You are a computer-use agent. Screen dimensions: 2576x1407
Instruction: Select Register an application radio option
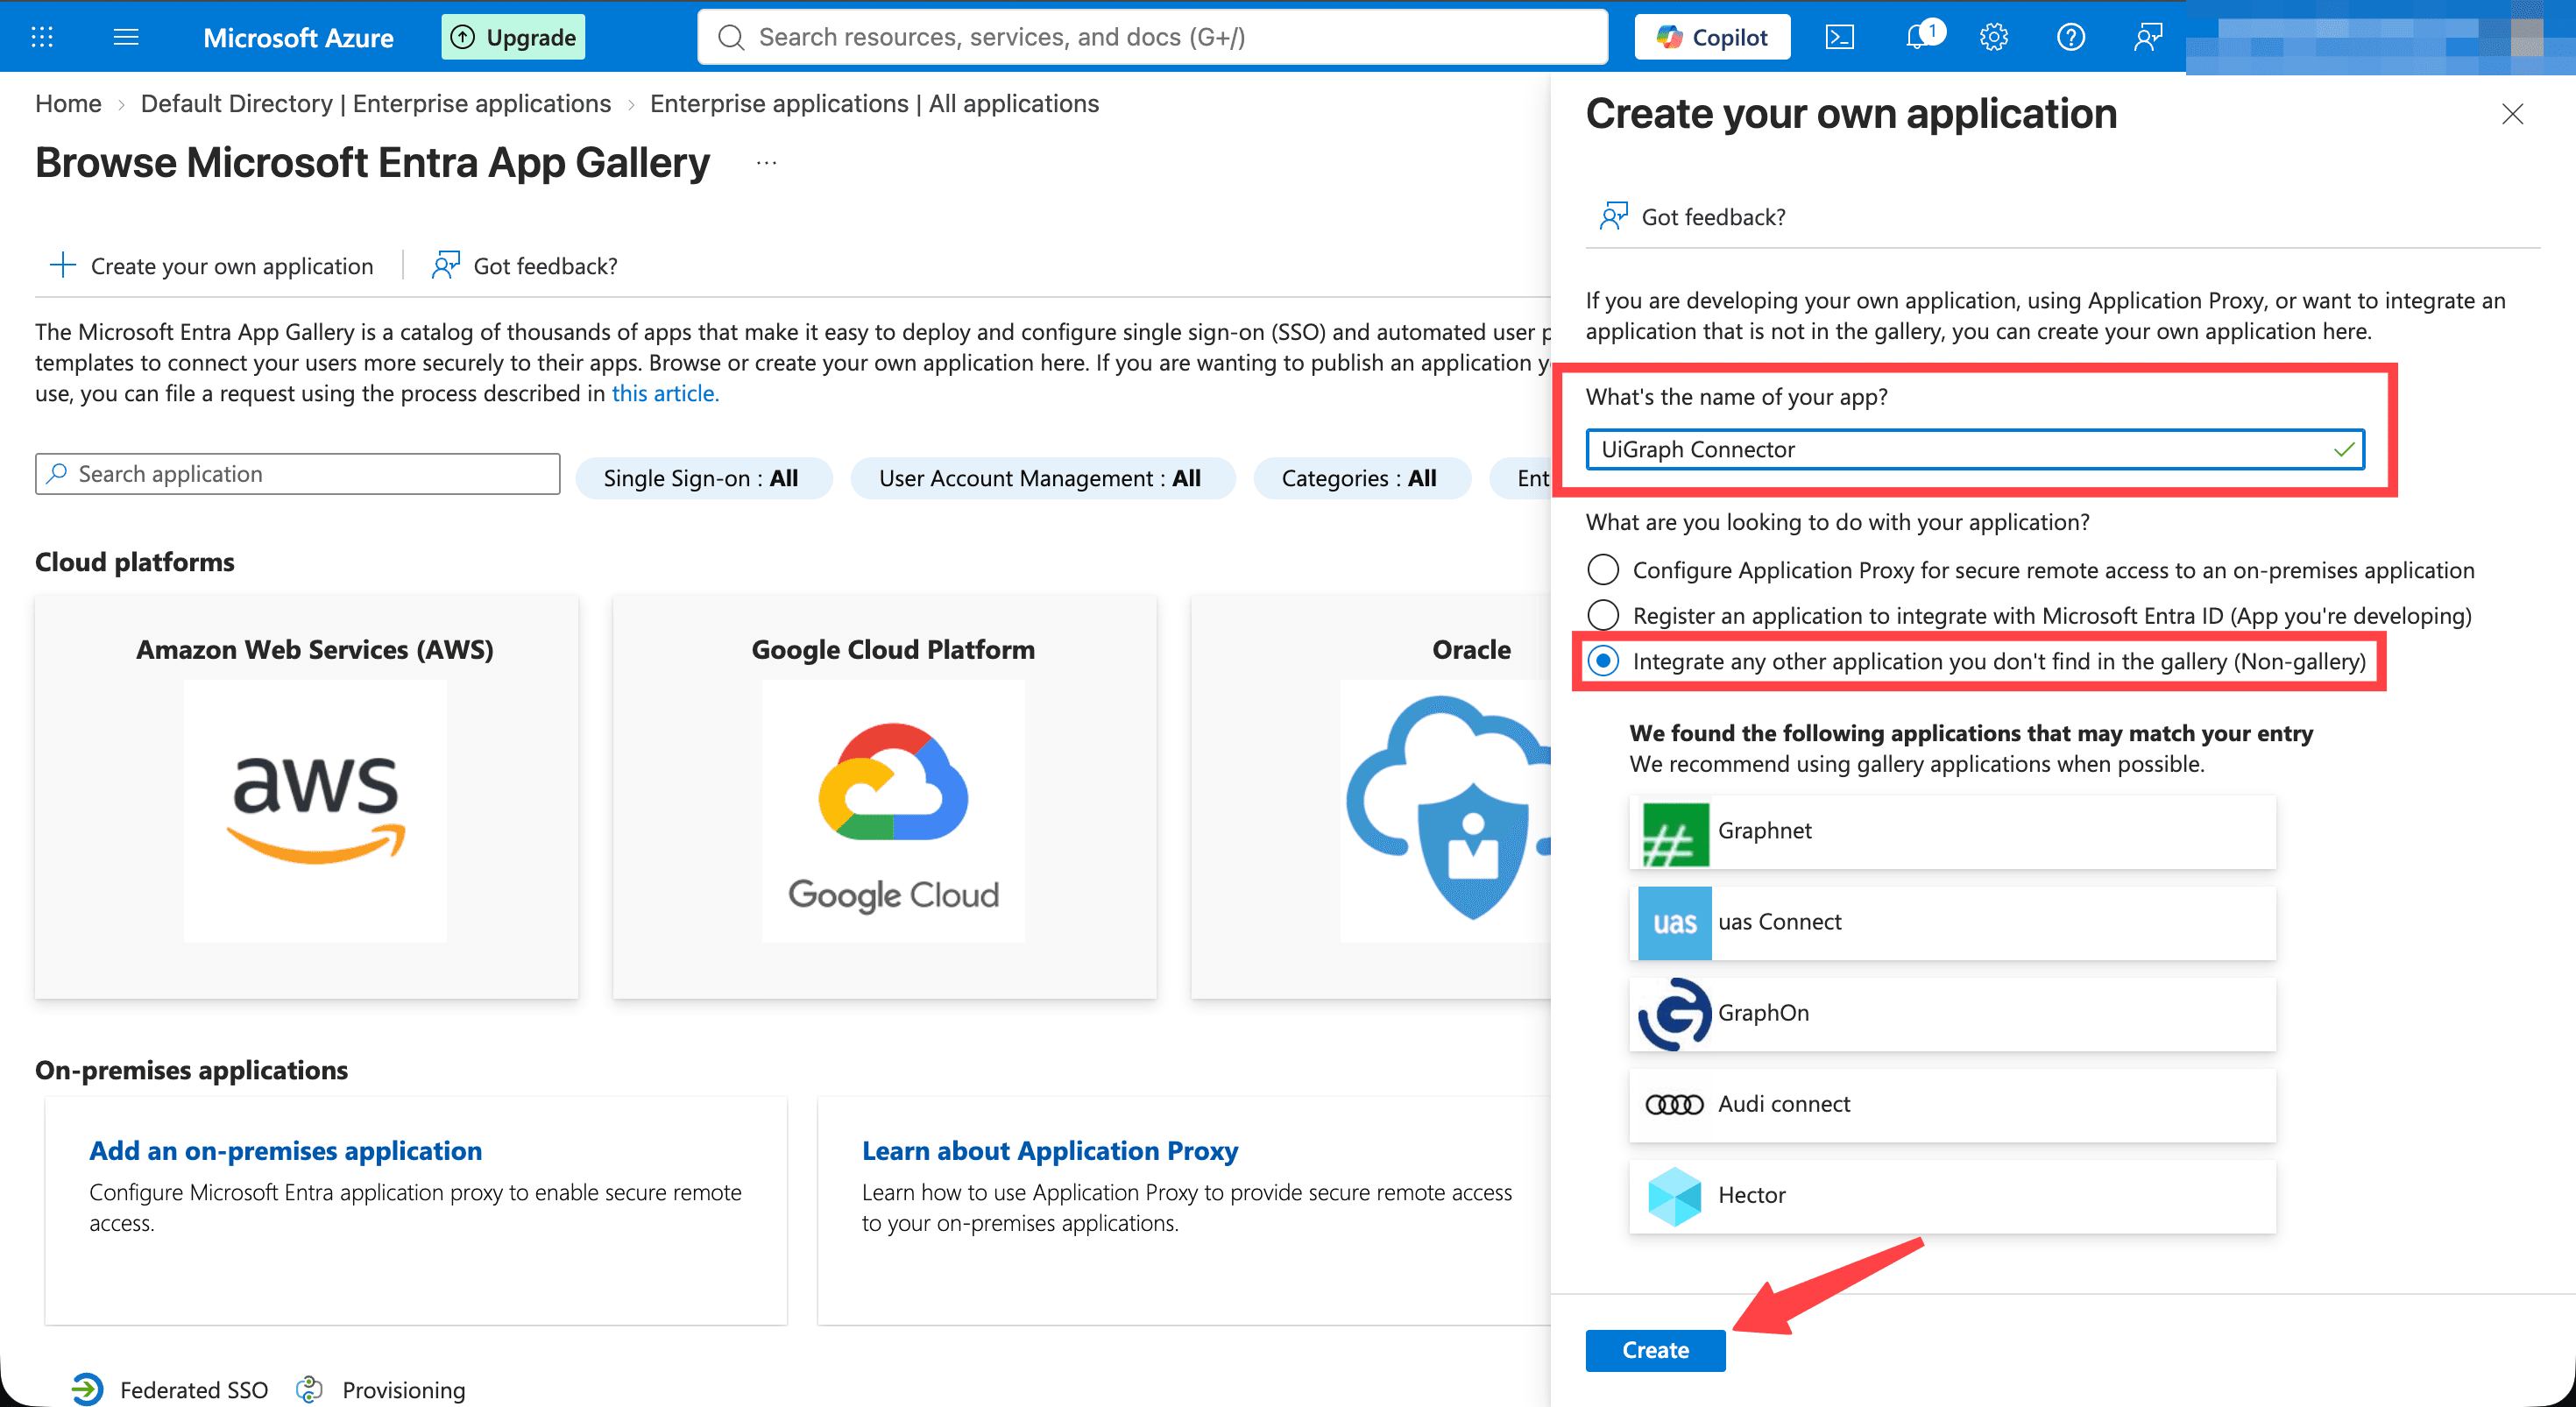pos(1603,615)
